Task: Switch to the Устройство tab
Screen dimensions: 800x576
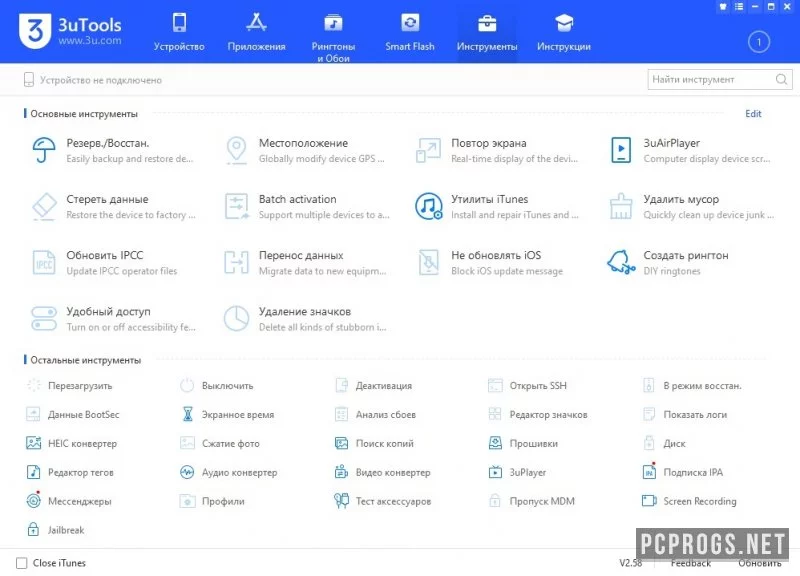Action: [179, 32]
